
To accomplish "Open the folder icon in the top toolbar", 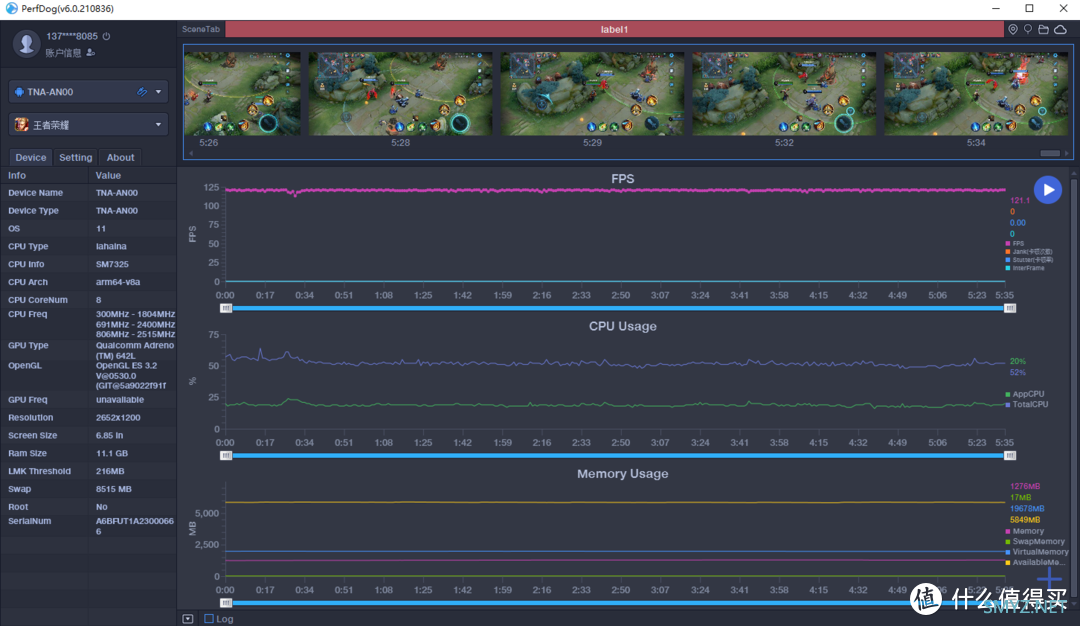I will 1043,29.
